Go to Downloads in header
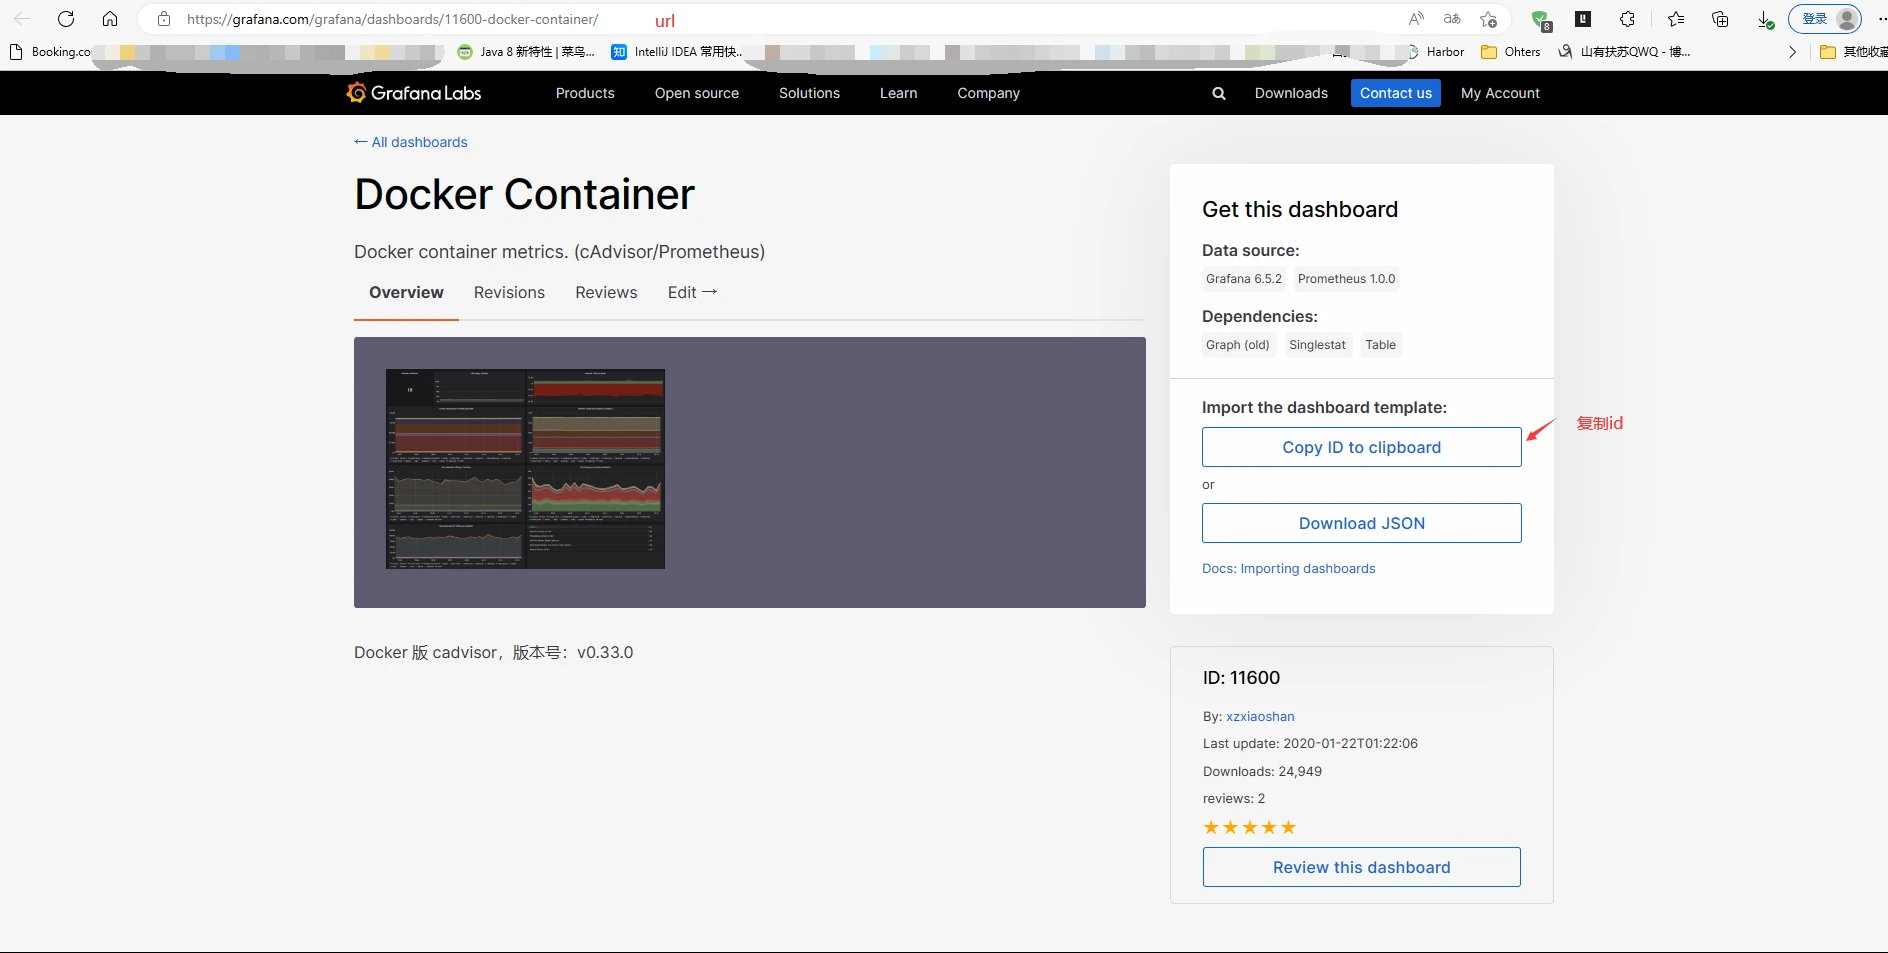The image size is (1888, 953). (x=1291, y=93)
